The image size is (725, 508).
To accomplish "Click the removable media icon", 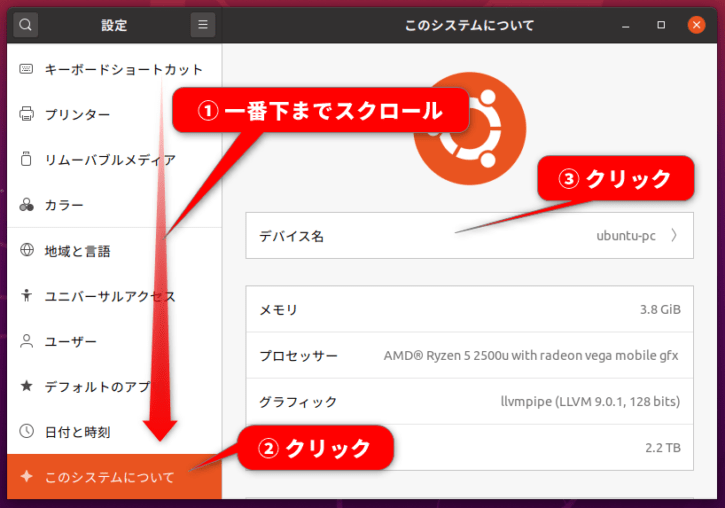I will coord(26,159).
